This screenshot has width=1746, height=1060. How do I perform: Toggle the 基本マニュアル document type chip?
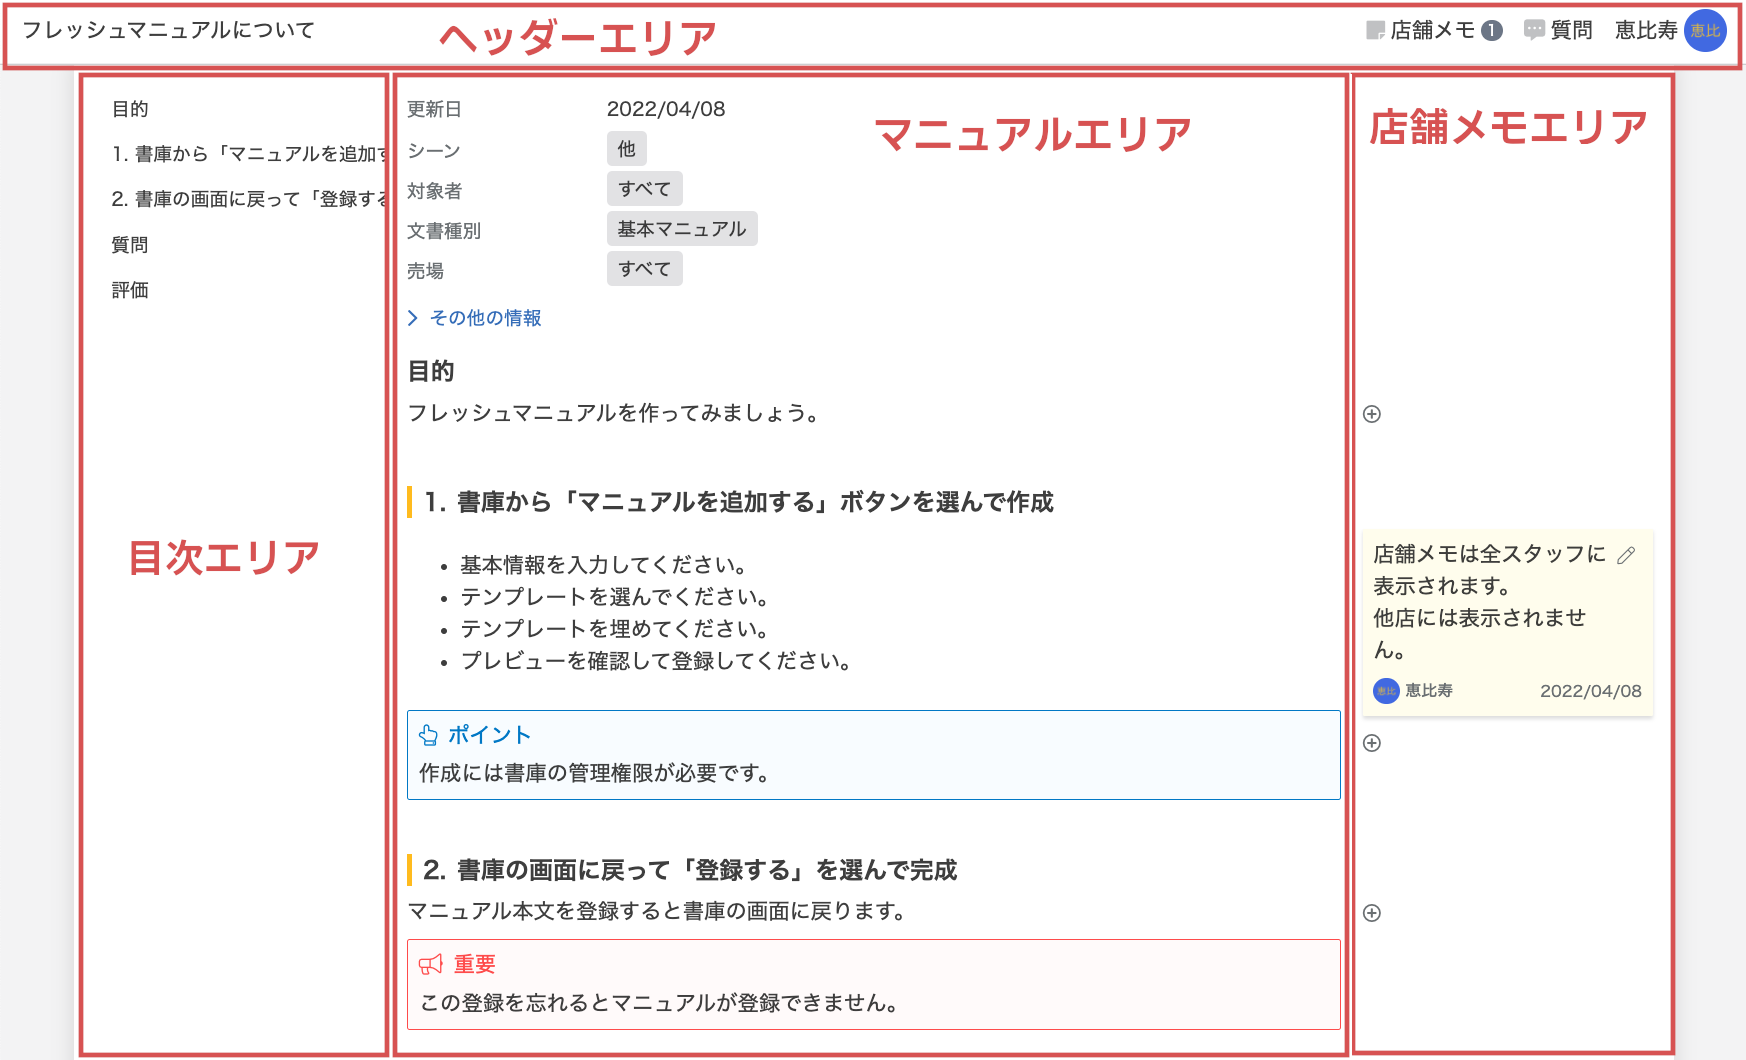click(x=683, y=228)
